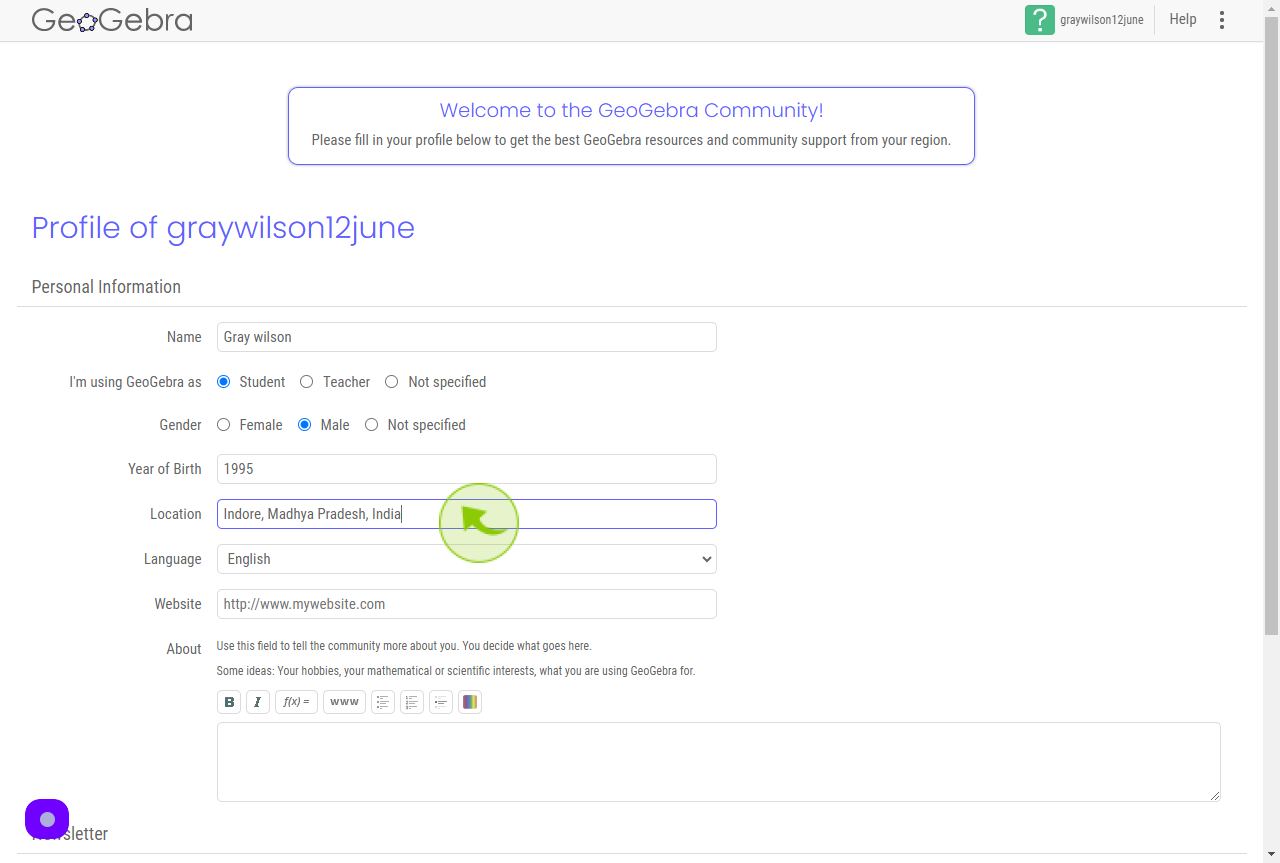Click the vertical page scrollbar
The image size is (1280, 863).
click(x=1271, y=326)
